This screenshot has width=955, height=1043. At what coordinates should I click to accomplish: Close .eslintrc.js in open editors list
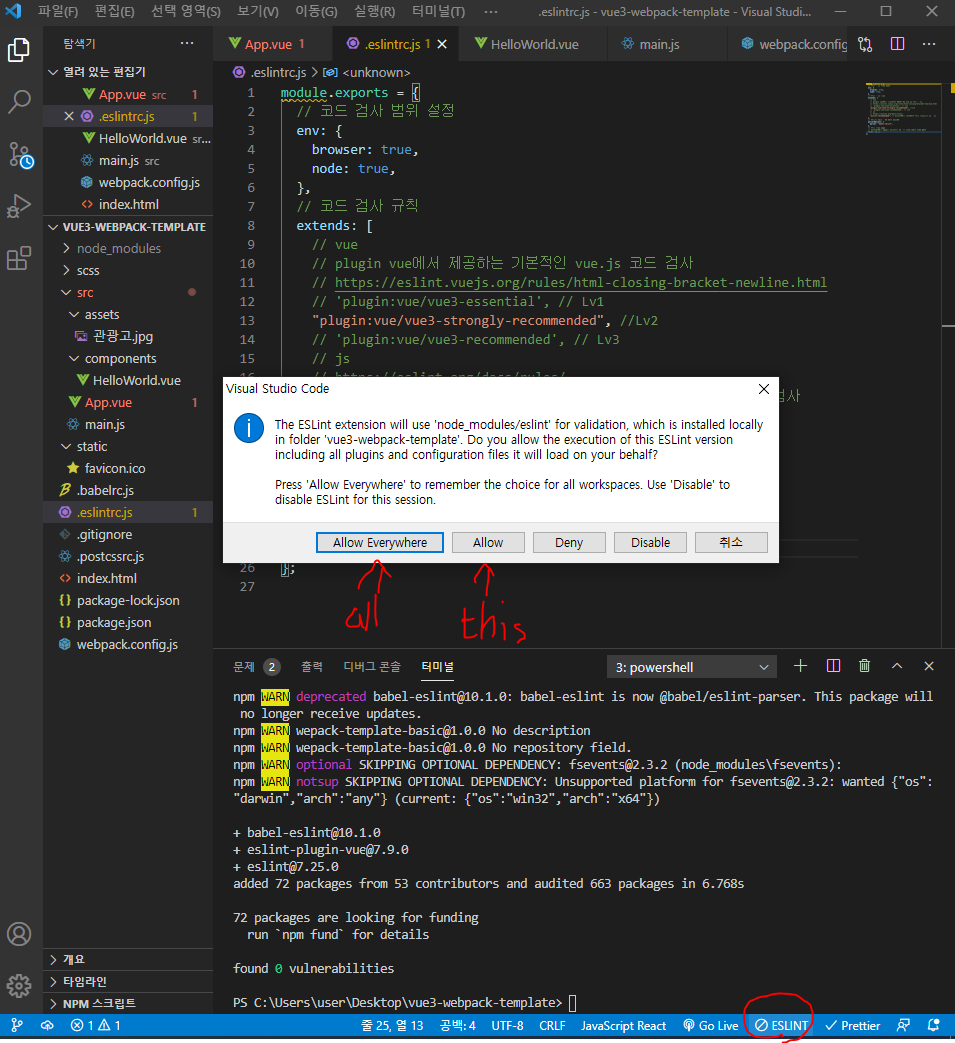point(68,116)
